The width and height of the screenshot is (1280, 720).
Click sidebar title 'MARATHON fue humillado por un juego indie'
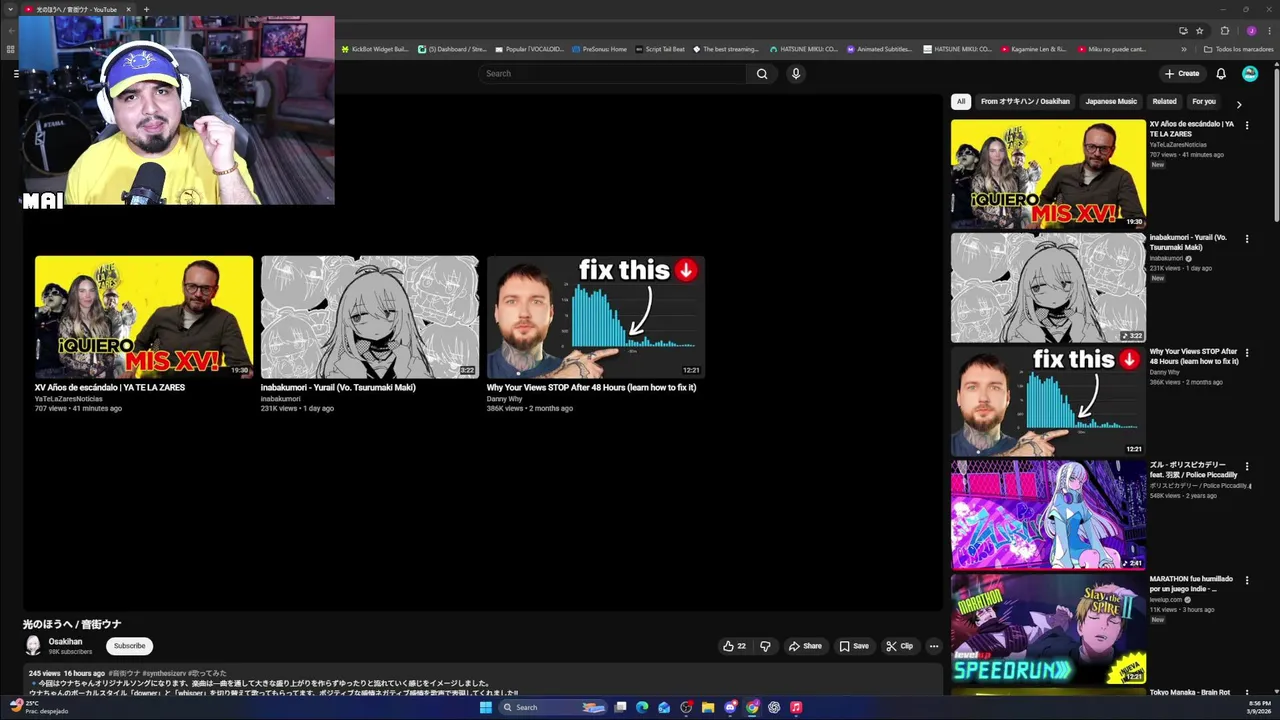[1191, 584]
